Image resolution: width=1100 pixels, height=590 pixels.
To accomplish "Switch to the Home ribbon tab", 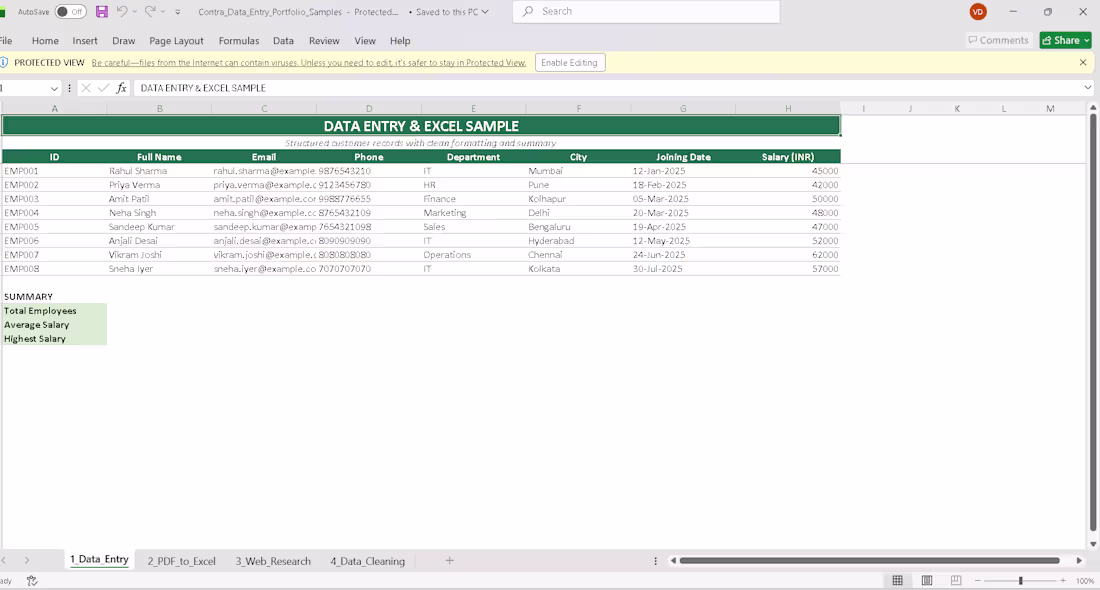I will click(45, 41).
